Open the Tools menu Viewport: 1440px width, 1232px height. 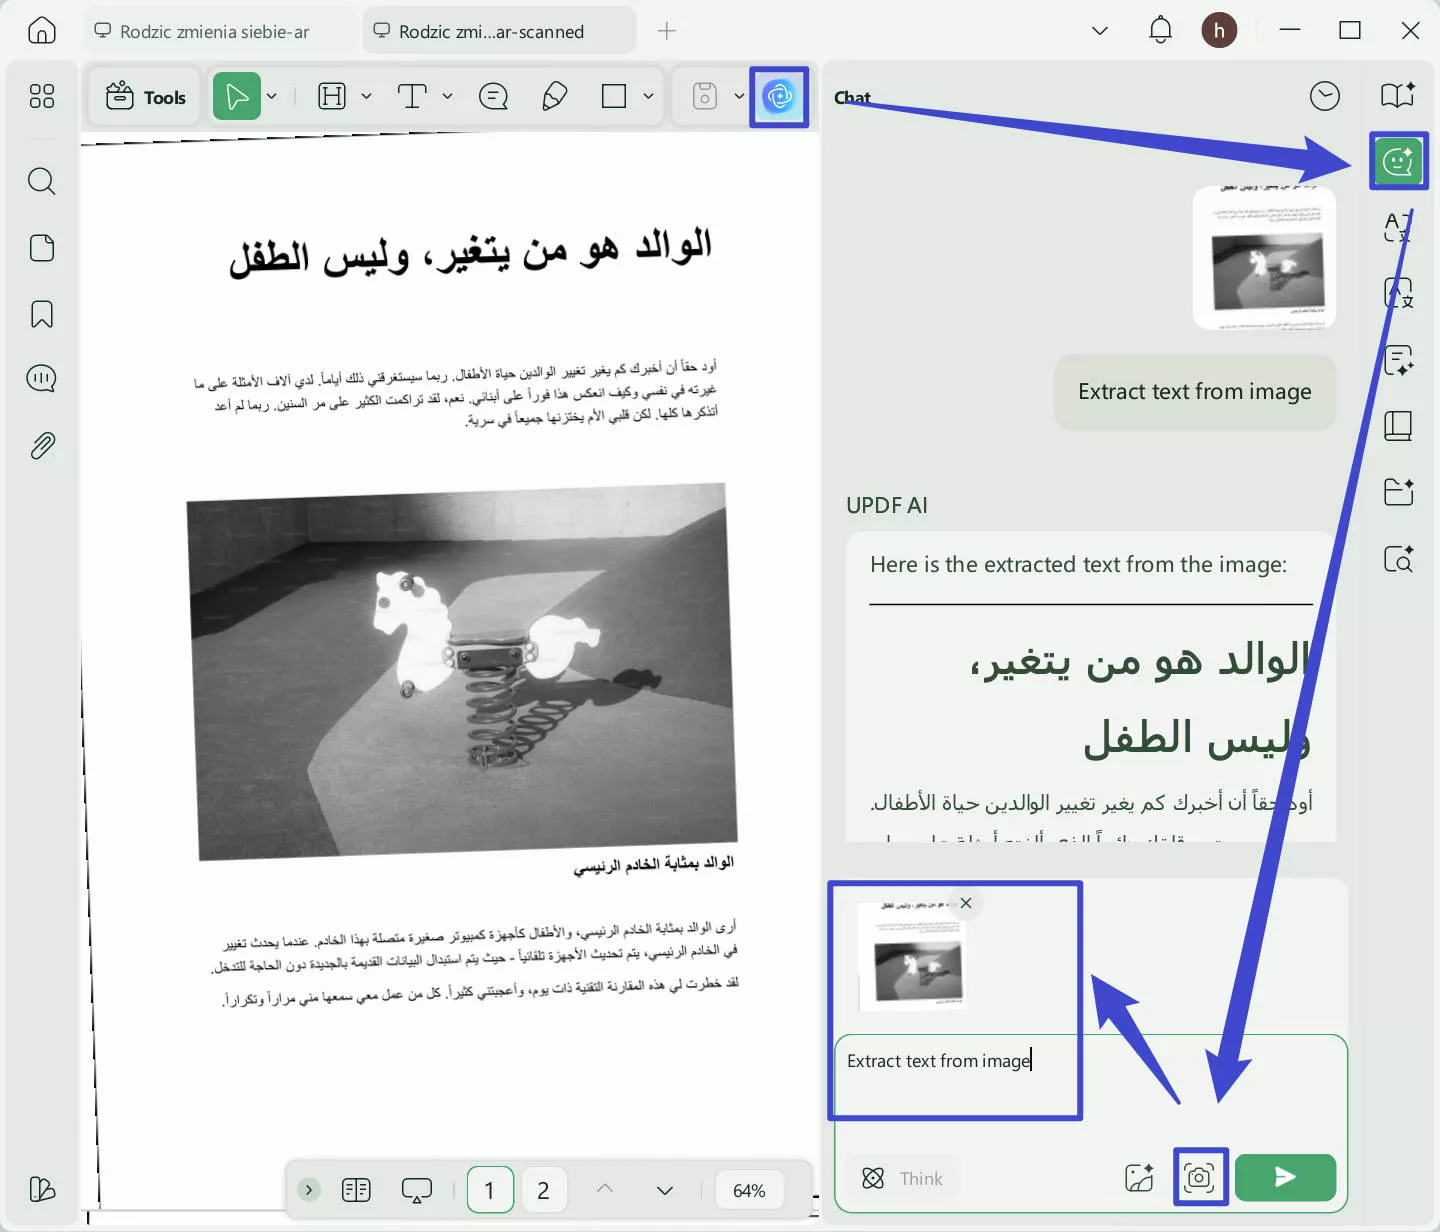144,96
